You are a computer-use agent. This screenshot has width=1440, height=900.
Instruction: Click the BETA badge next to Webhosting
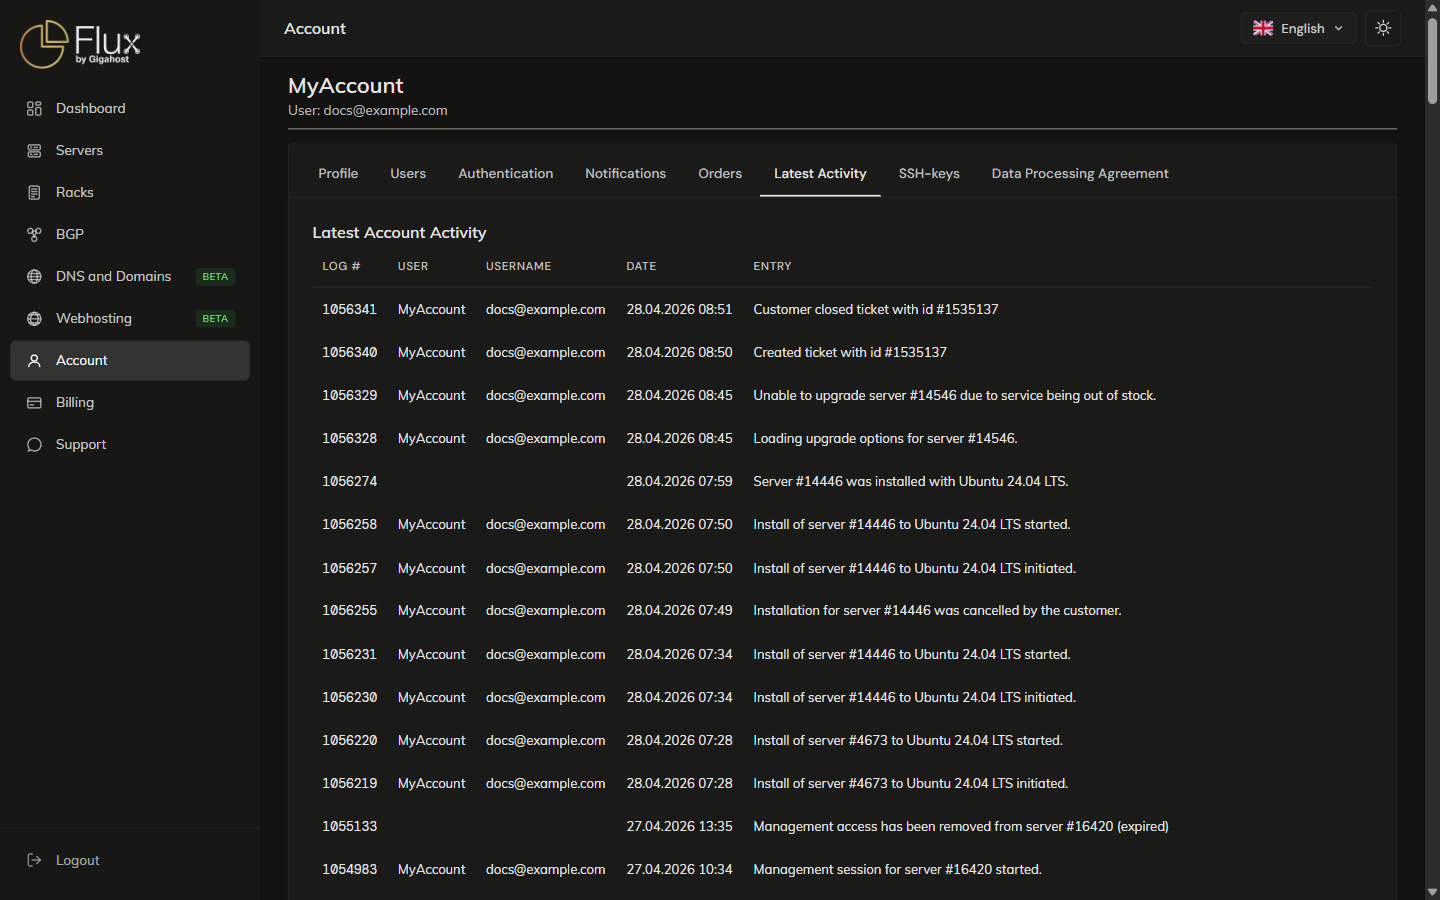tap(215, 318)
